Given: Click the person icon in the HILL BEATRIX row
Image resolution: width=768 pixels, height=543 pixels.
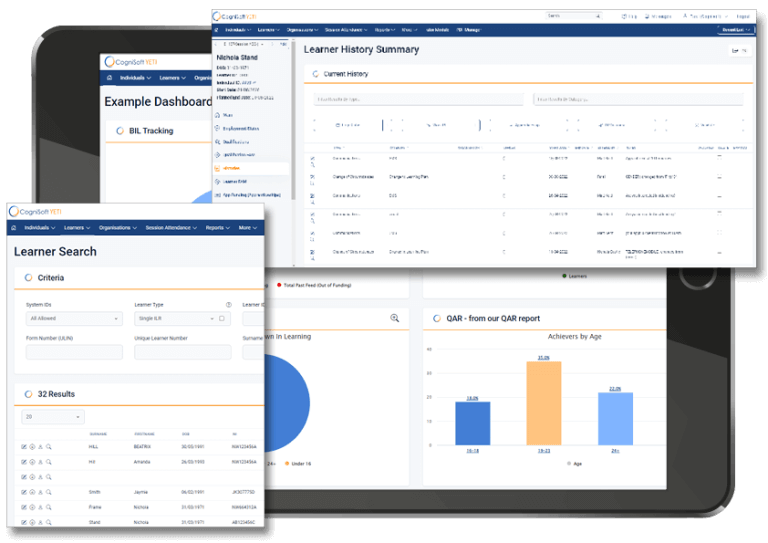Looking at the screenshot, I should pyautogui.click(x=41, y=447).
